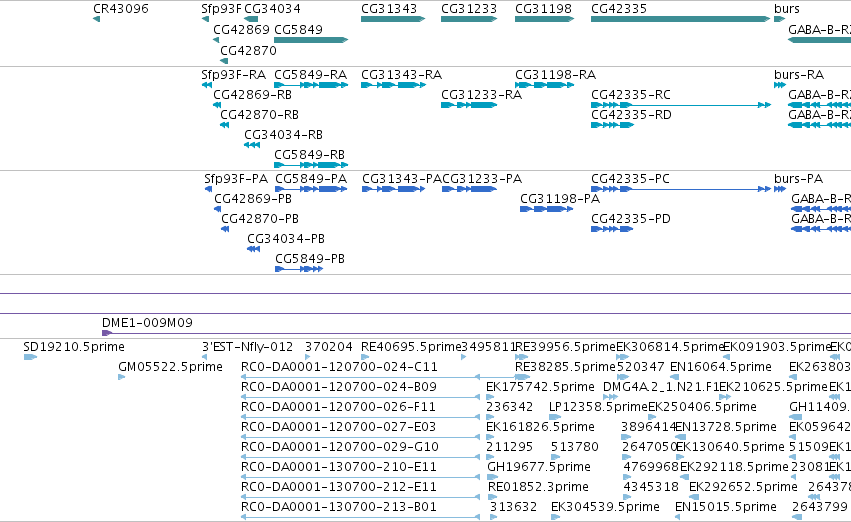This screenshot has height=522, width=851.
Task: Select the CG42870 gene label
Action: pyautogui.click(x=249, y=50)
